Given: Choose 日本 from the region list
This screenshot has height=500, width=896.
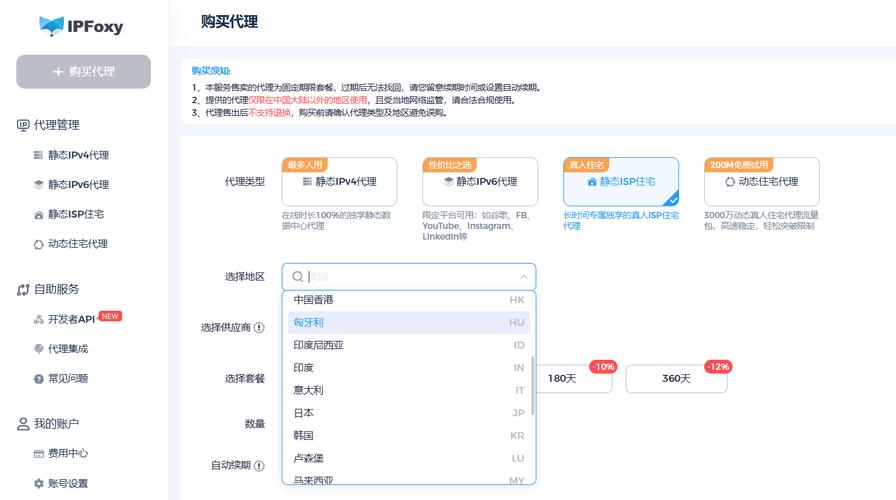Looking at the screenshot, I should [409, 413].
